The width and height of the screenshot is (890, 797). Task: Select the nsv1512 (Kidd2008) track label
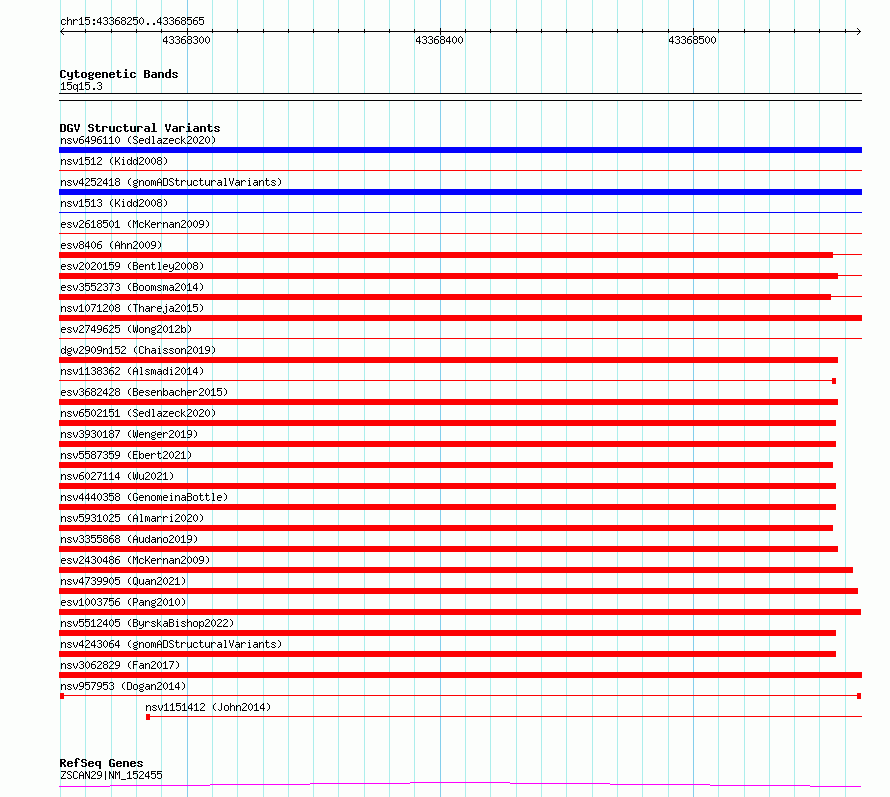[x=114, y=161]
